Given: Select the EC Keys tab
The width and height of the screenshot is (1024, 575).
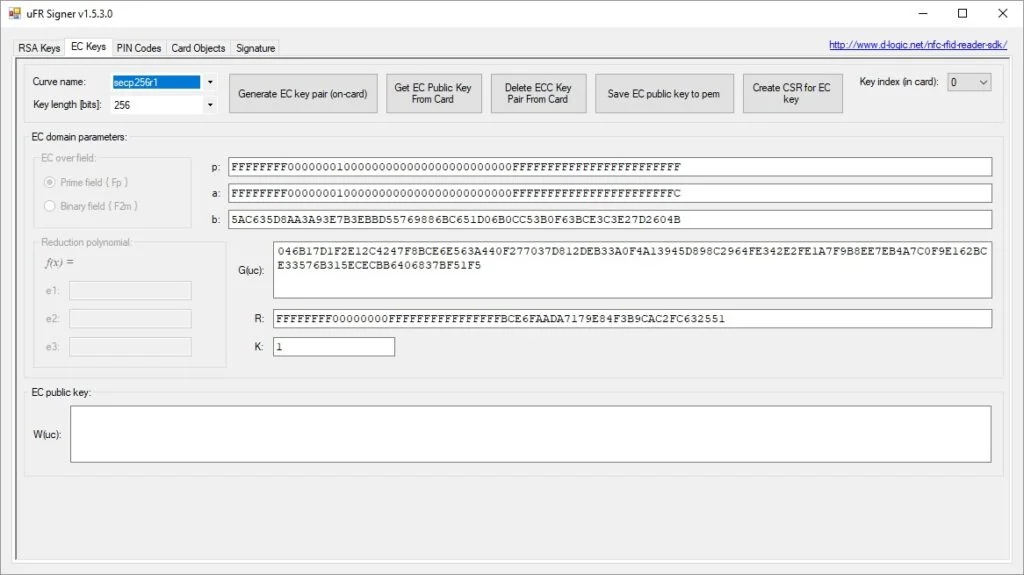Looking at the screenshot, I should pyautogui.click(x=88, y=46).
